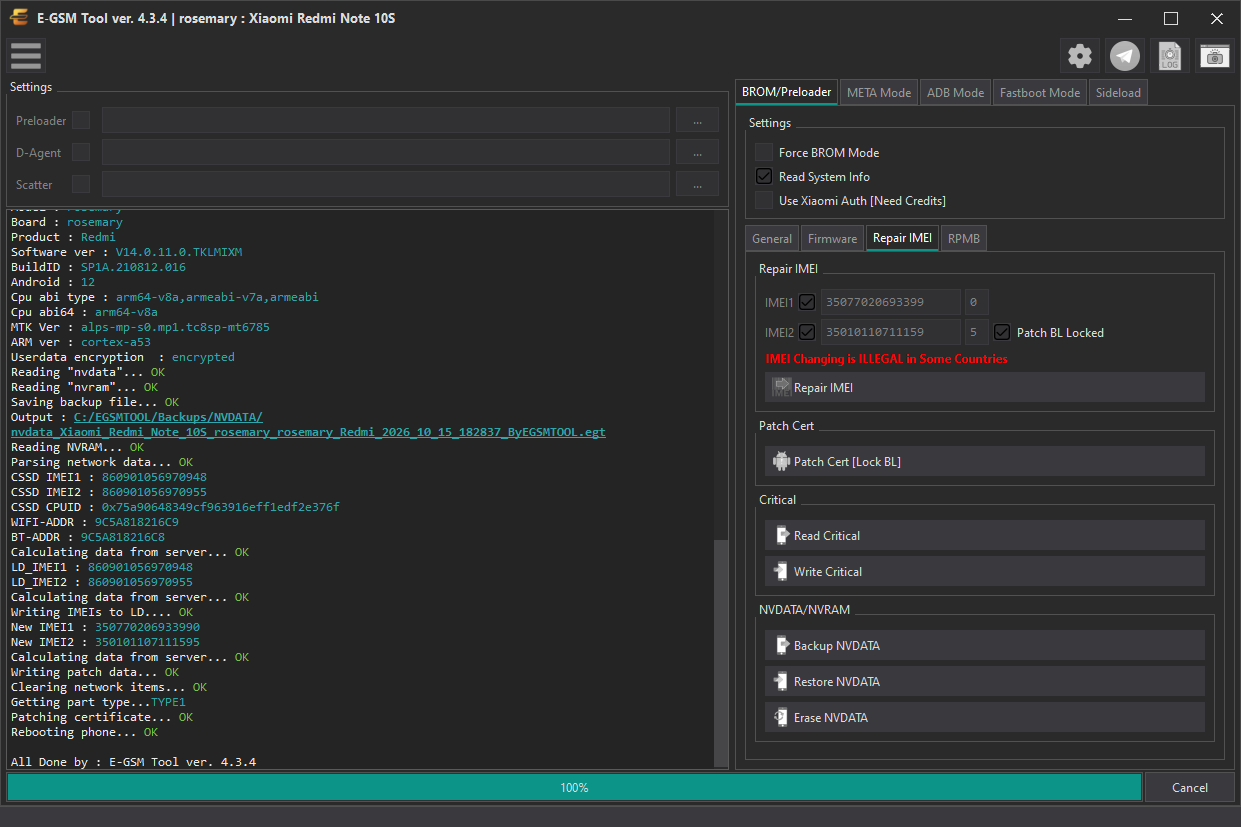
Task: Open the RPMB sub-tab
Action: coord(964,238)
